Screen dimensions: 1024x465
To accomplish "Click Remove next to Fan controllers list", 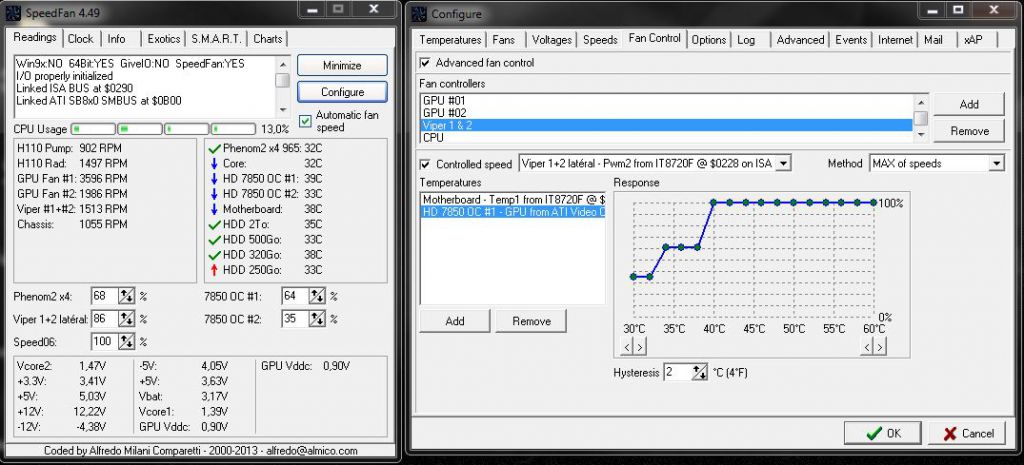I will click(x=969, y=131).
